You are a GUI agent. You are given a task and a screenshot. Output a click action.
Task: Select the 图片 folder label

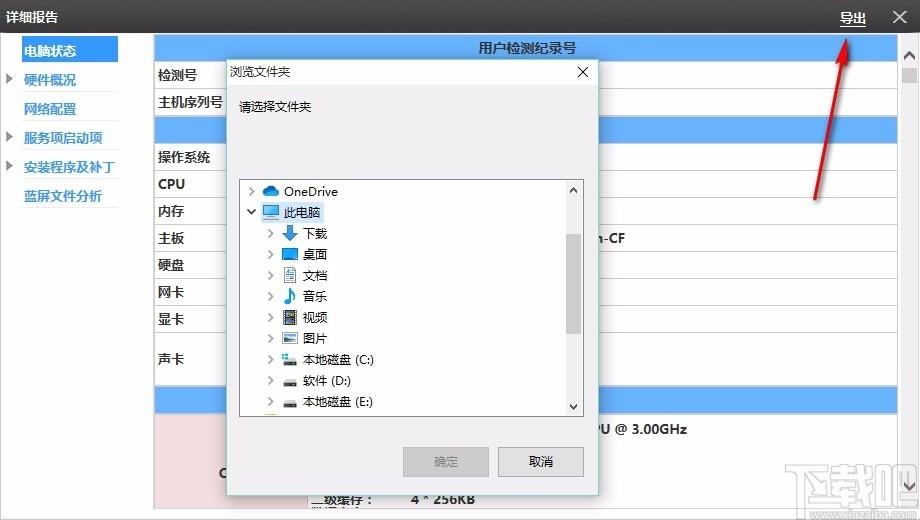[x=315, y=339]
